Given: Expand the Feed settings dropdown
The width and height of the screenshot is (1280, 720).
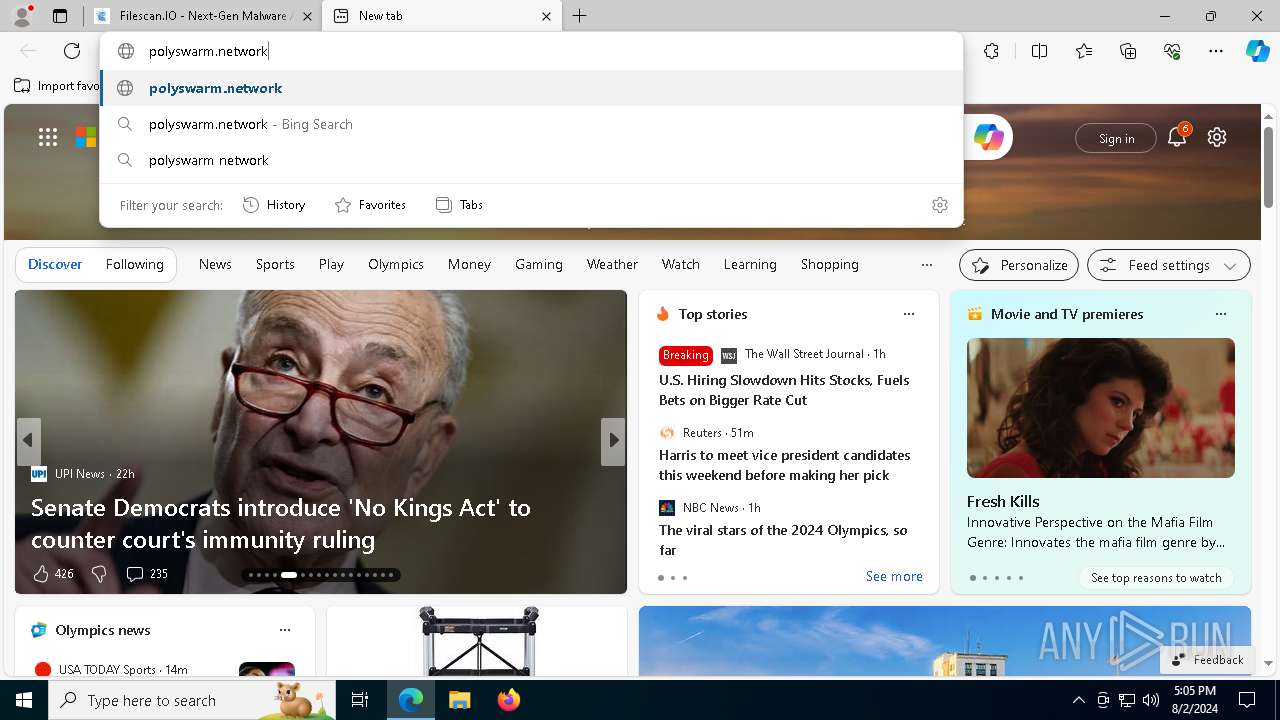Looking at the screenshot, I should tap(1169, 265).
